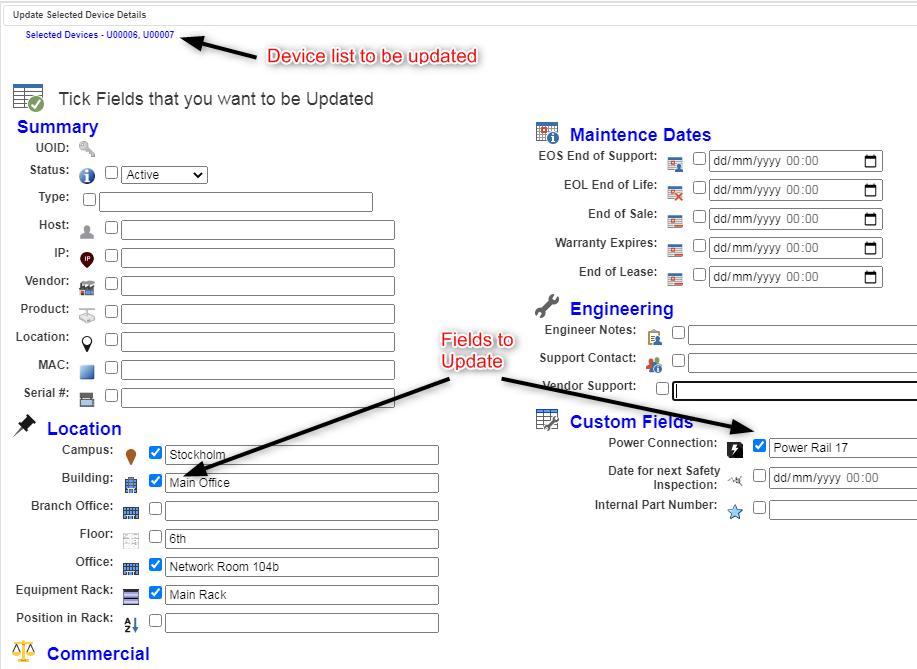Open the End of Sale date picker
This screenshot has height=669, width=917.
click(x=870, y=219)
